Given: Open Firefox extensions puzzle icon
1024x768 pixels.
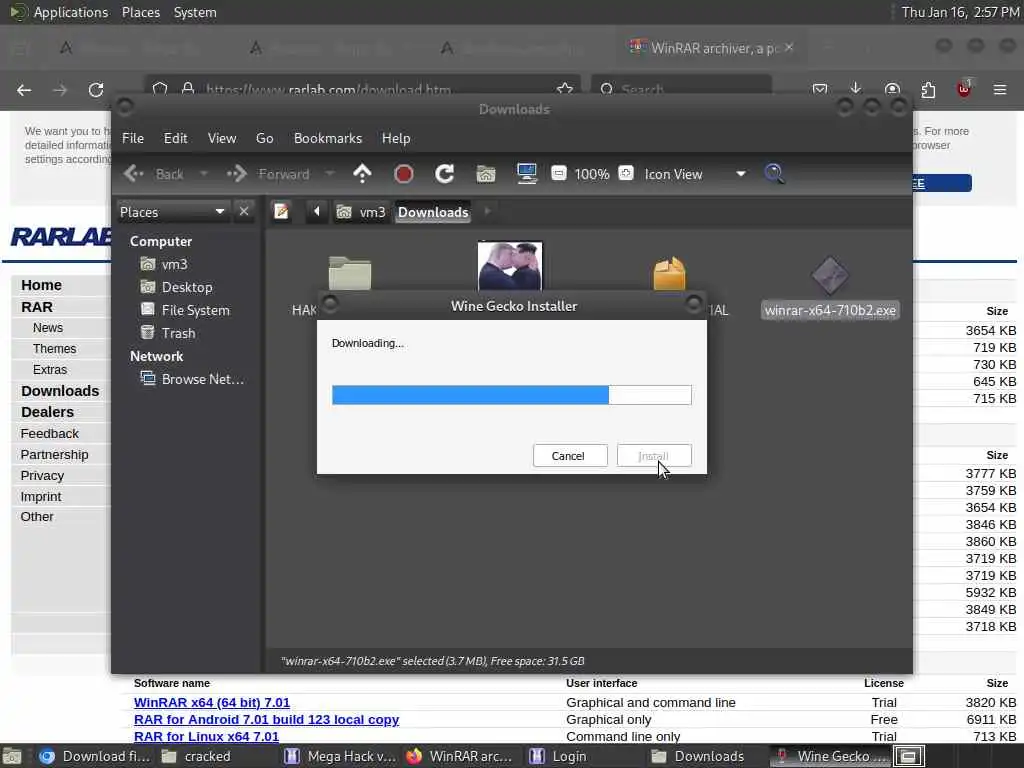Looking at the screenshot, I should [x=928, y=89].
